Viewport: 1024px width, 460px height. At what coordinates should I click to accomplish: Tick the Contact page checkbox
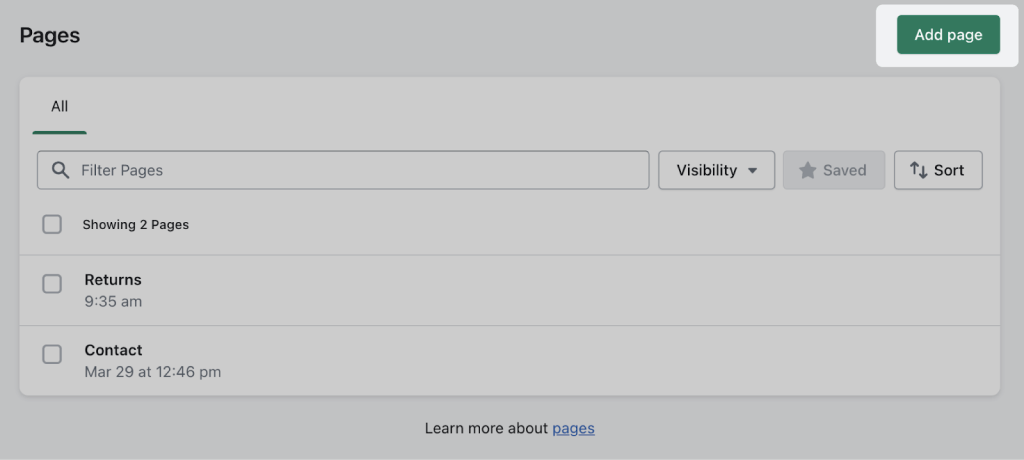[x=52, y=355]
